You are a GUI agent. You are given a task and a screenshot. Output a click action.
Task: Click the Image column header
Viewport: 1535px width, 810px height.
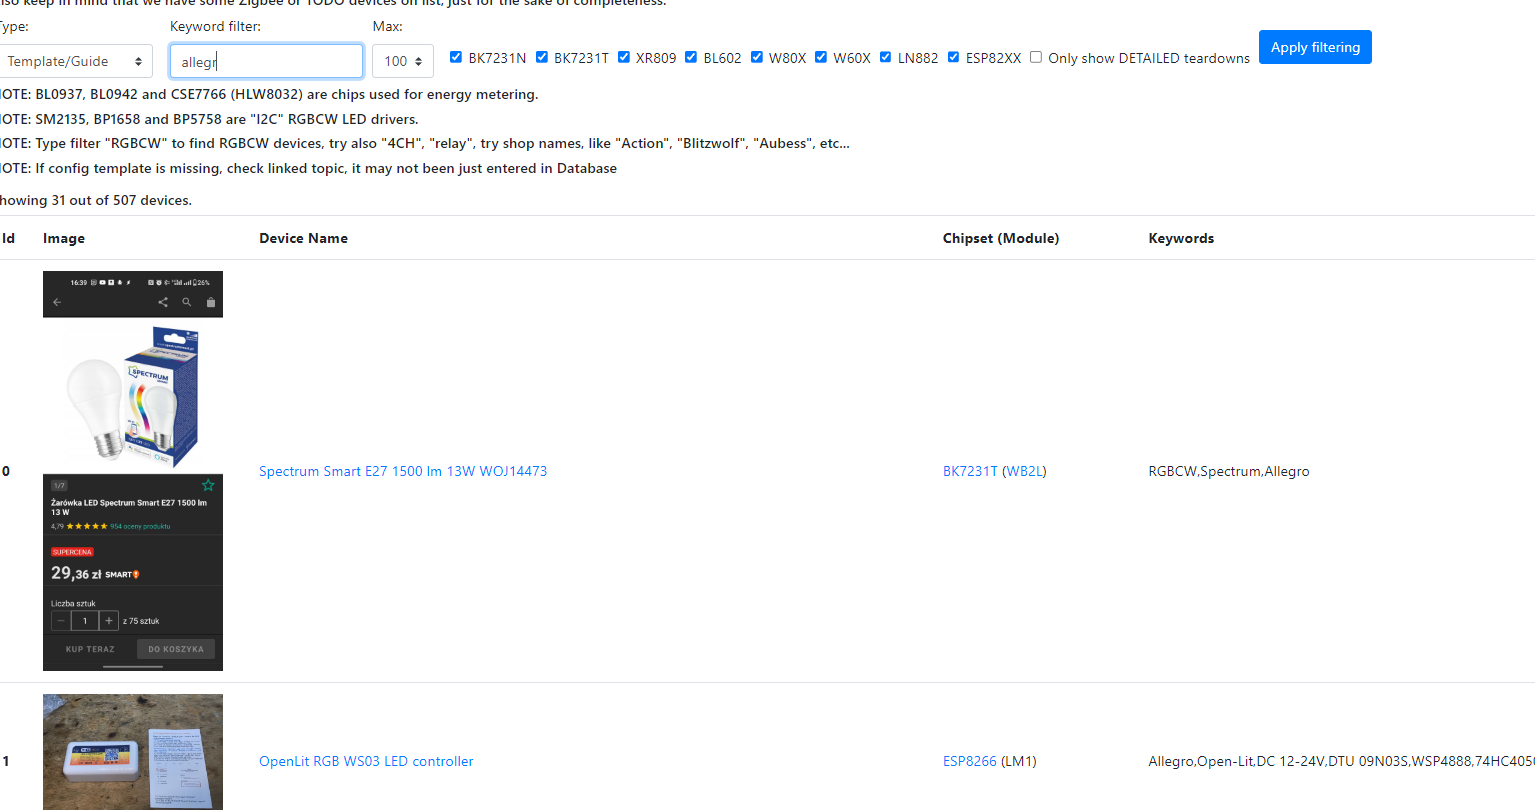coord(64,238)
